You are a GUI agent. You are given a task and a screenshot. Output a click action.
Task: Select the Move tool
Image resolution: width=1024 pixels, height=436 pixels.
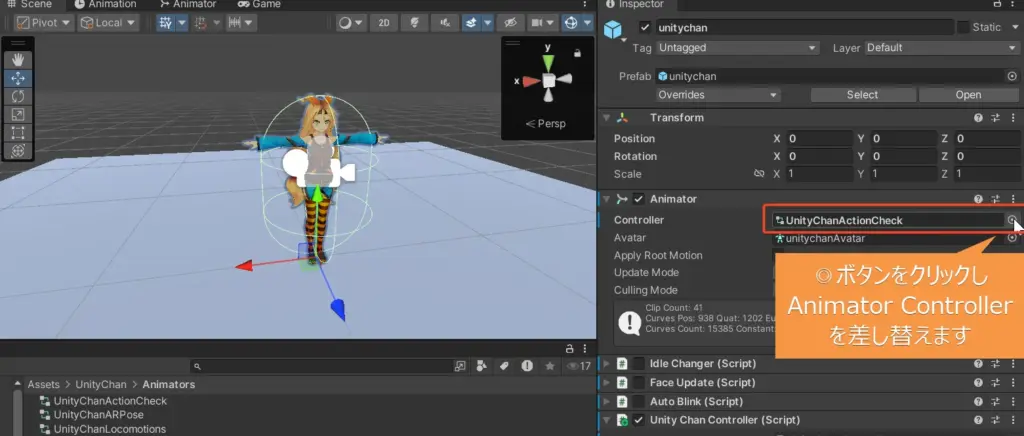click(18, 78)
